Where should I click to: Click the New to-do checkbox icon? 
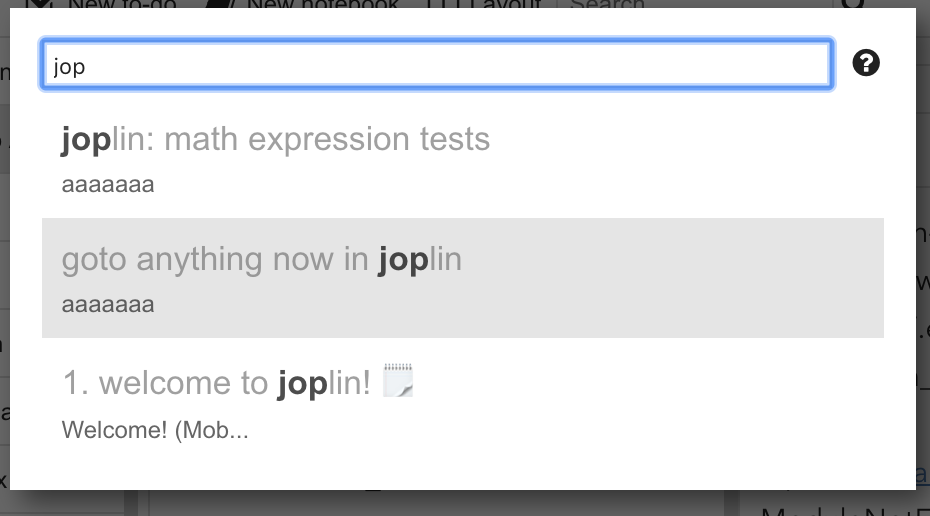point(40,4)
